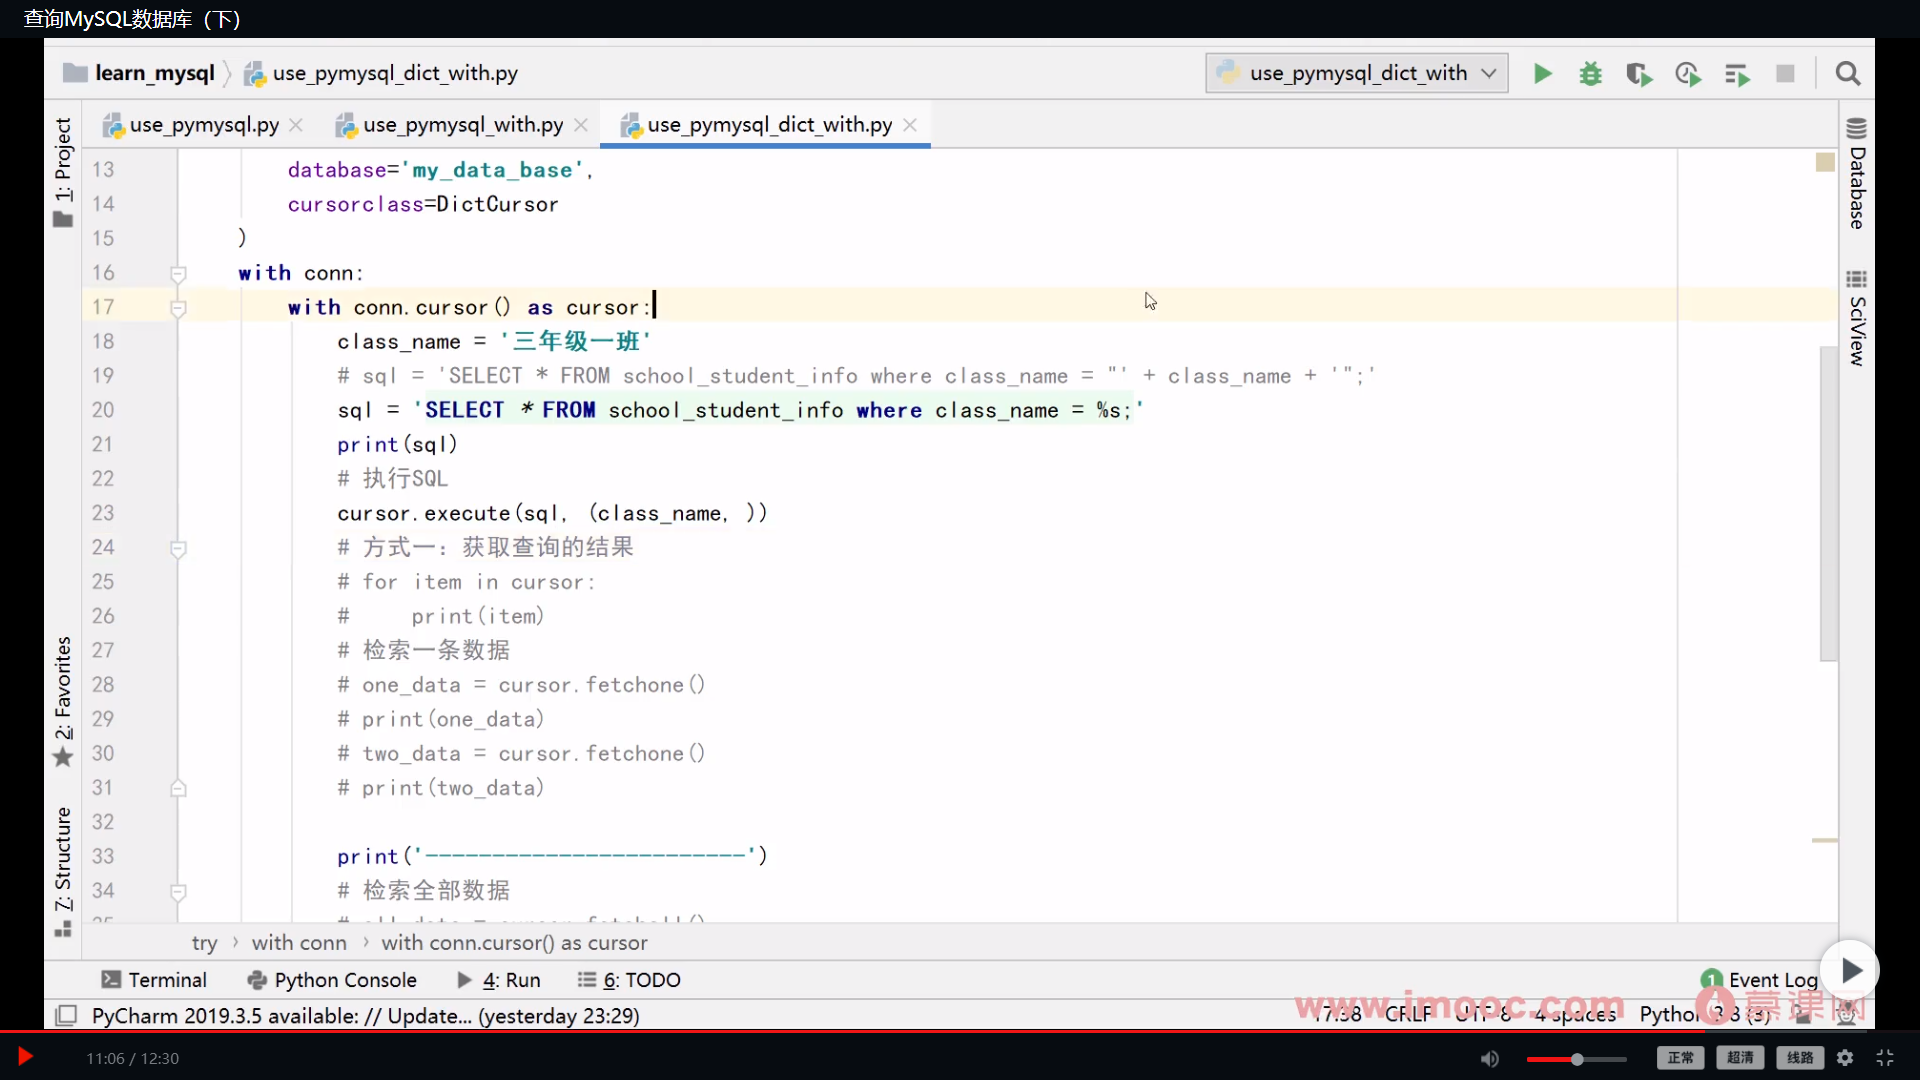This screenshot has width=1920, height=1080.
Task: Click the editor vertical scrollbar thumb
Action: click(1828, 503)
